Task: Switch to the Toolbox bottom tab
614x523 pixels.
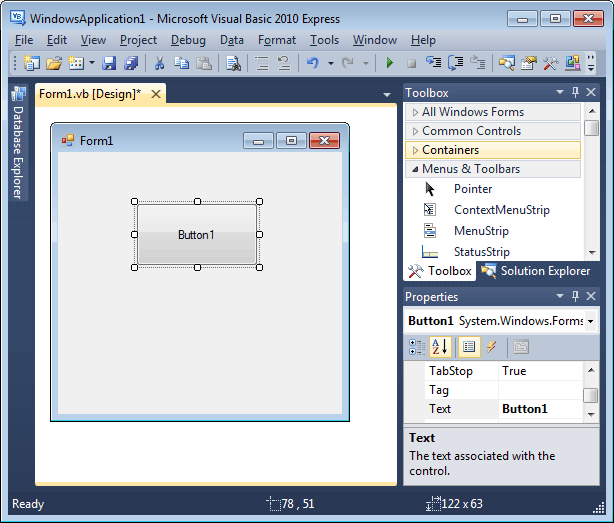Action: point(440,271)
